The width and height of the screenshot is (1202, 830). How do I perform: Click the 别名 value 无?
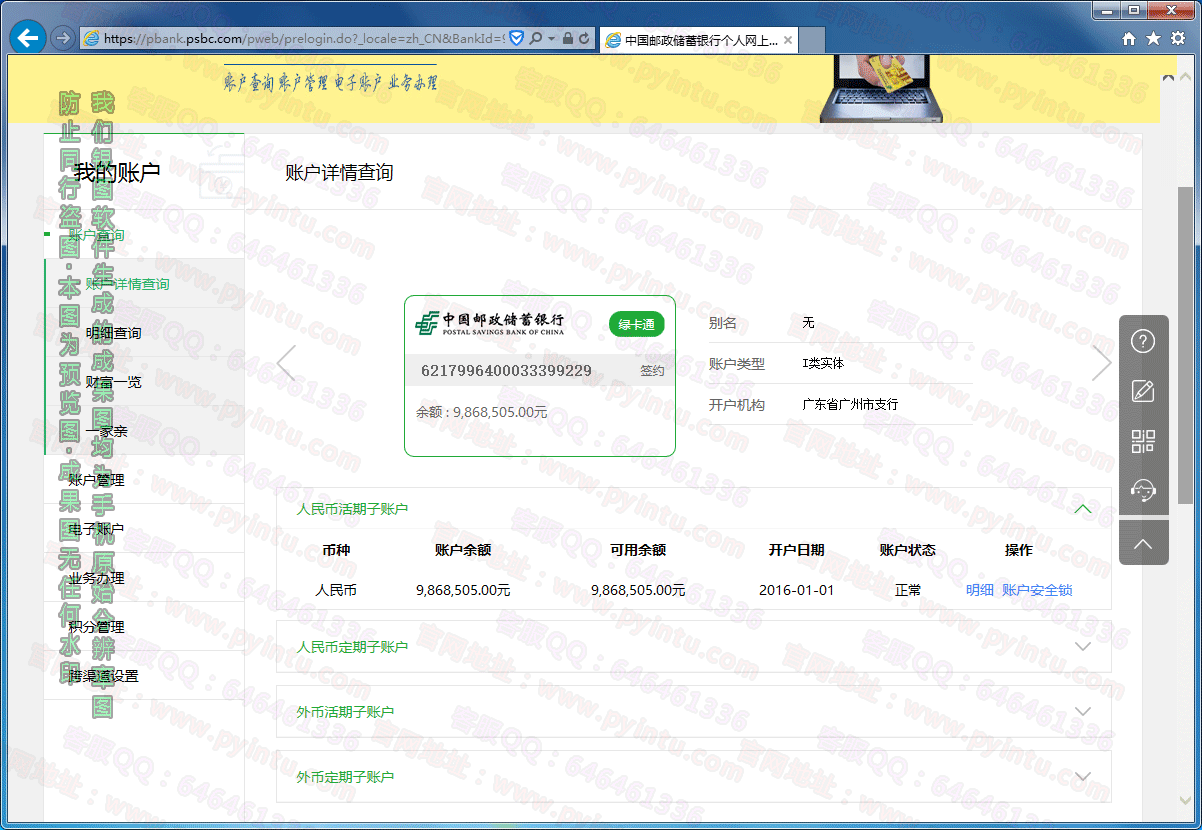808,323
